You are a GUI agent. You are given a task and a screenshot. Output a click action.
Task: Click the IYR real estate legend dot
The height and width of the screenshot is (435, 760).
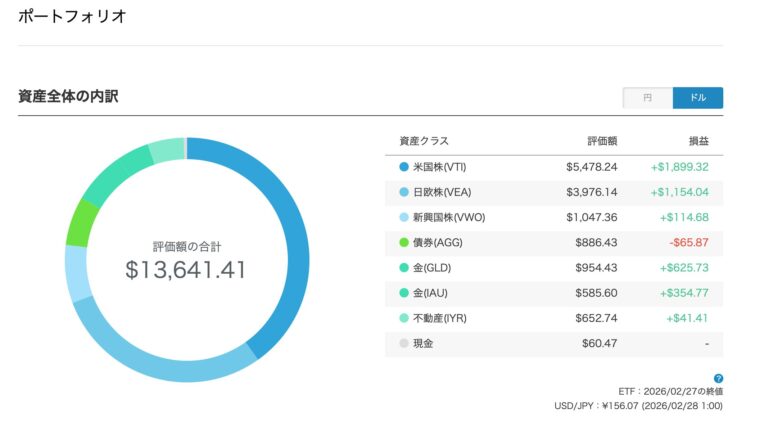[403, 318]
